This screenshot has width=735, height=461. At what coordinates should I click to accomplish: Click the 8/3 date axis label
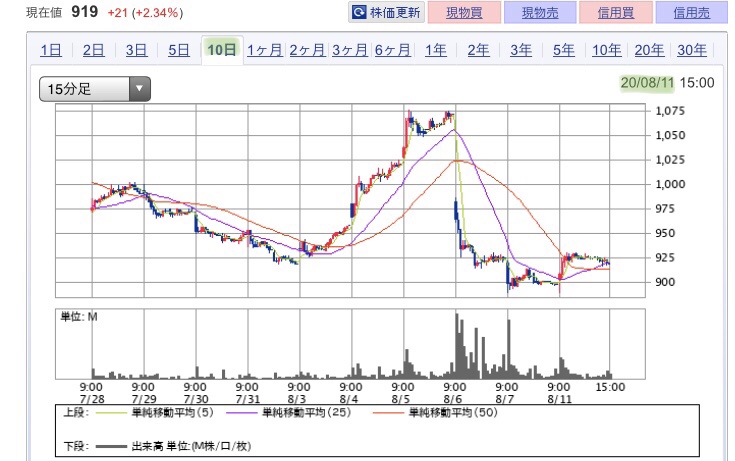[297, 399]
